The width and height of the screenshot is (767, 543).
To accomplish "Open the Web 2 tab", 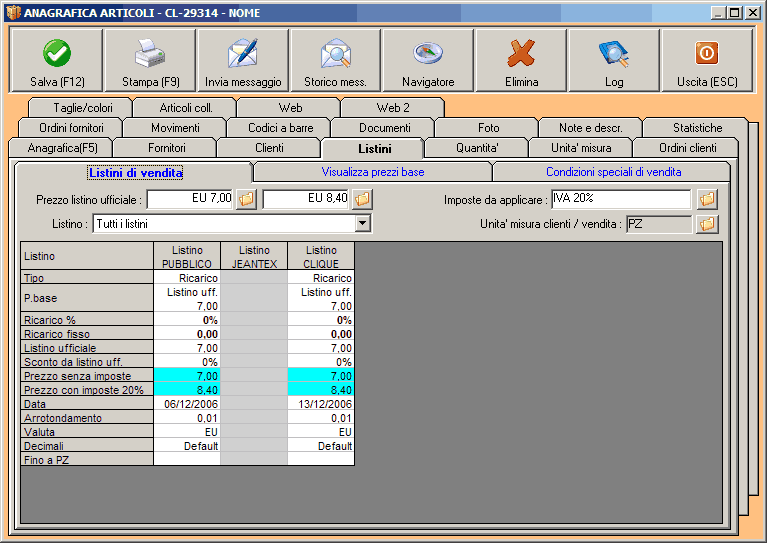I will click(393, 108).
